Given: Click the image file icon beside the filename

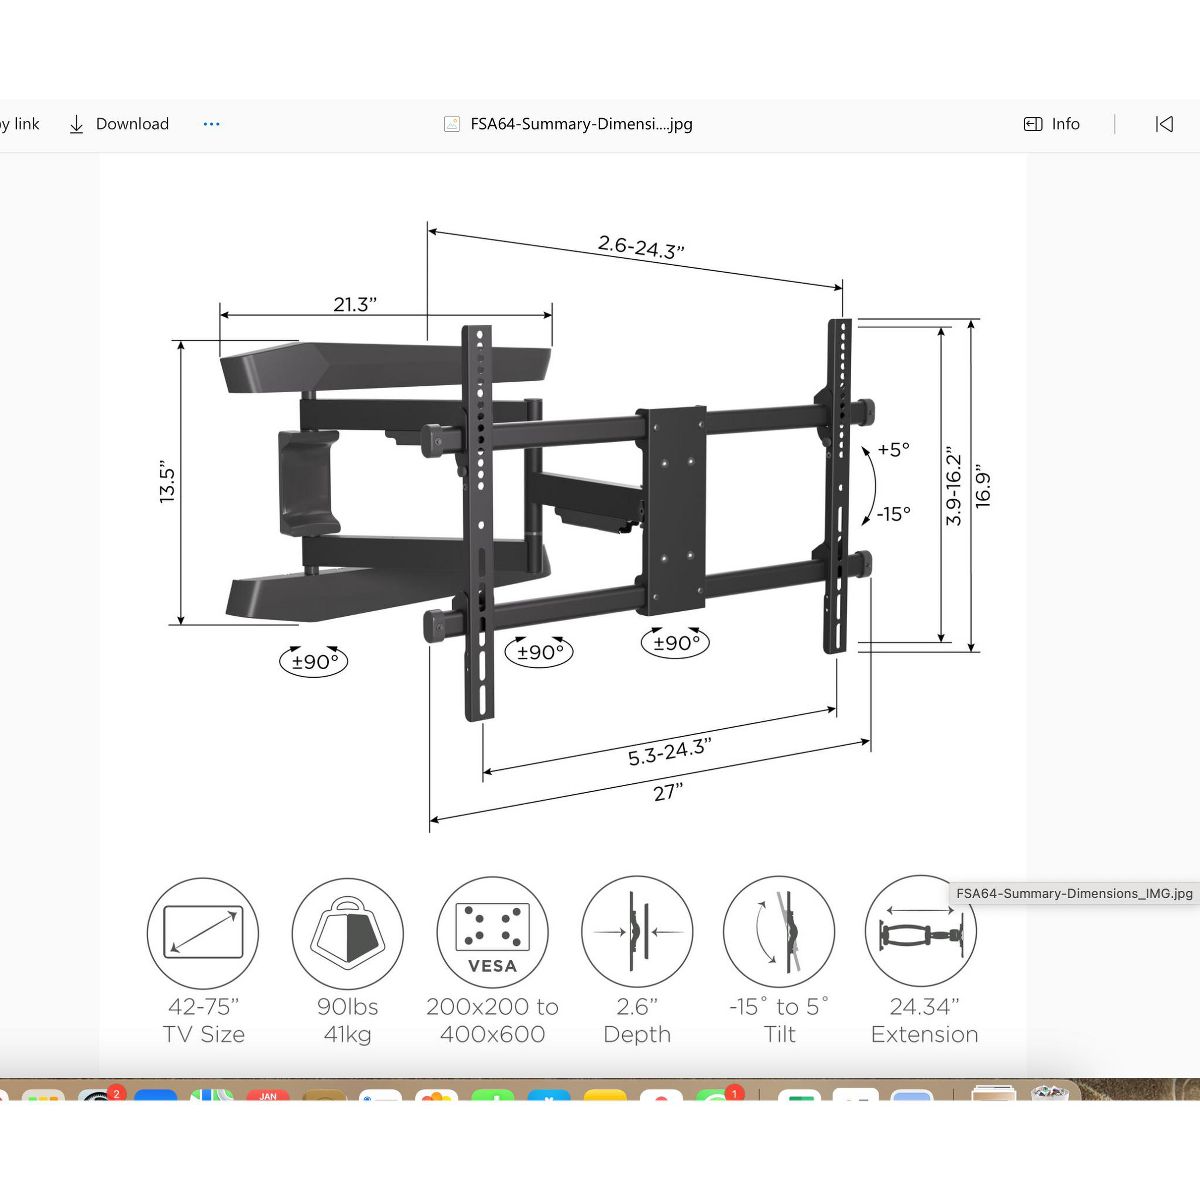Looking at the screenshot, I should tap(452, 124).
